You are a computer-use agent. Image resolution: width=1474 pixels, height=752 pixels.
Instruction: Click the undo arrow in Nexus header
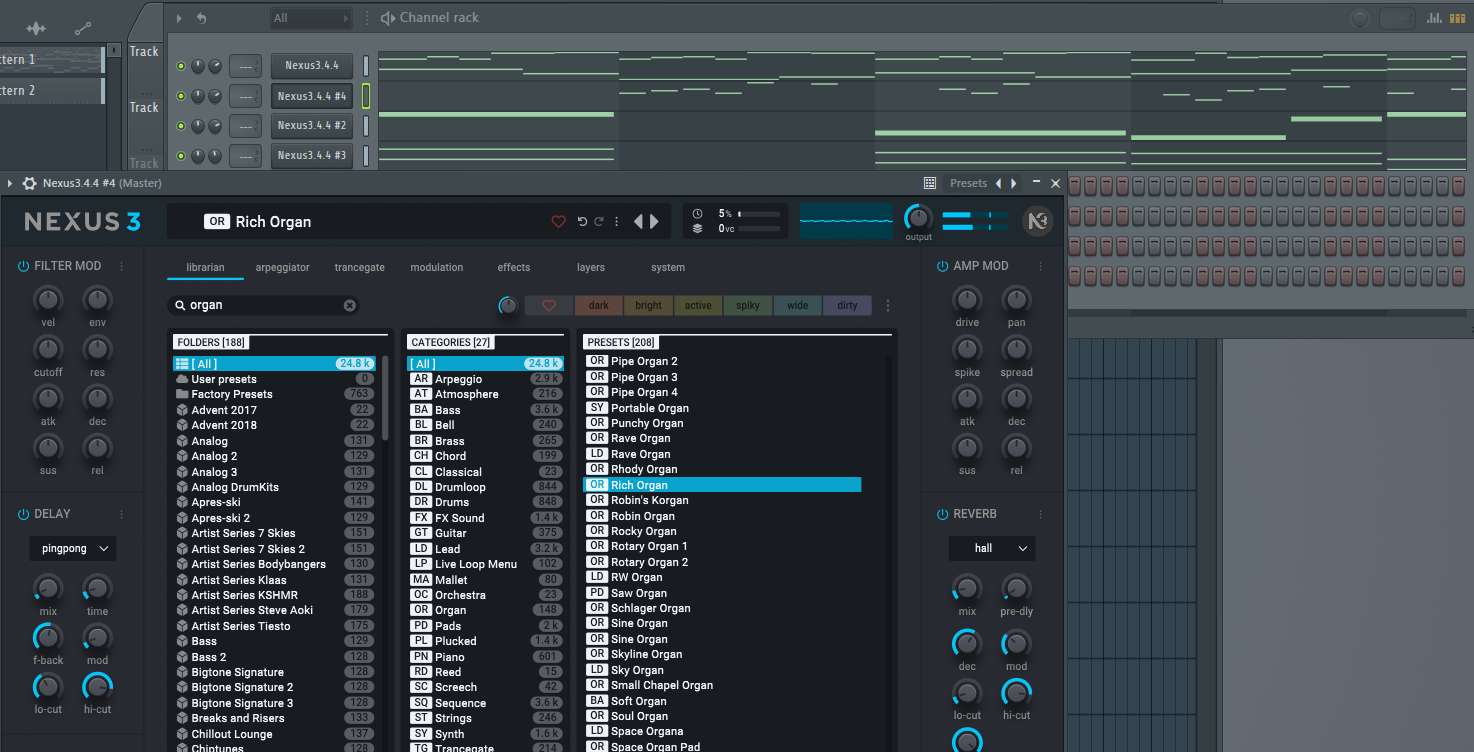click(582, 222)
